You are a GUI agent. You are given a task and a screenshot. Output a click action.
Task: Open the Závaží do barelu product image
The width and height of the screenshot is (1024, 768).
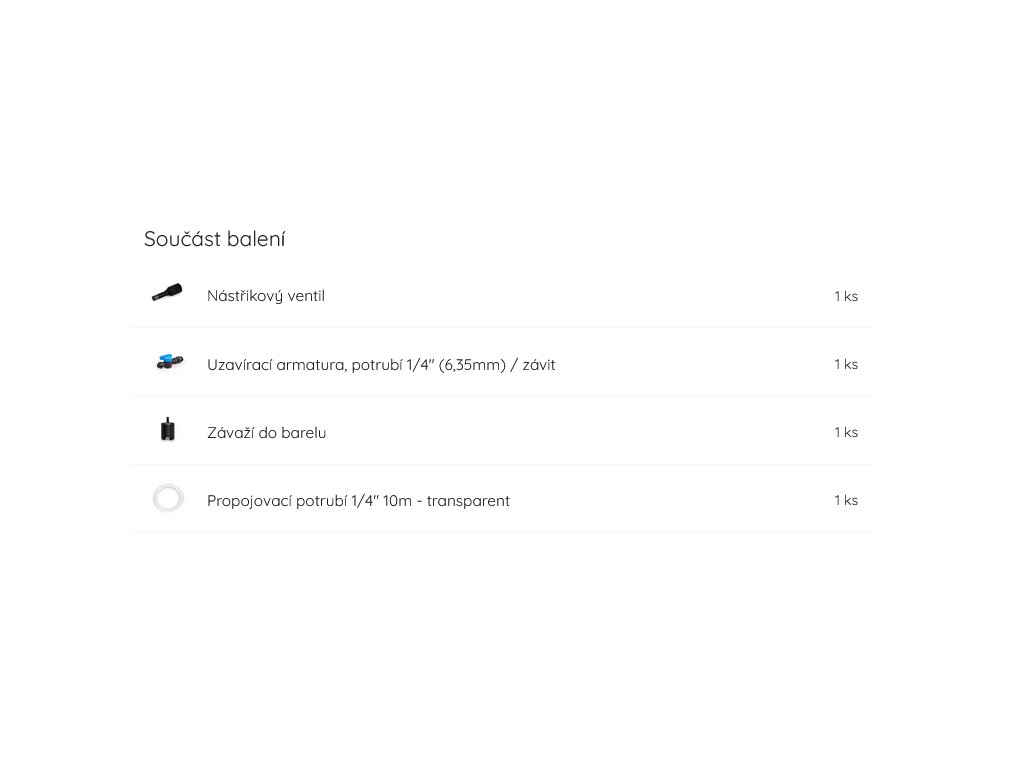[x=167, y=430]
